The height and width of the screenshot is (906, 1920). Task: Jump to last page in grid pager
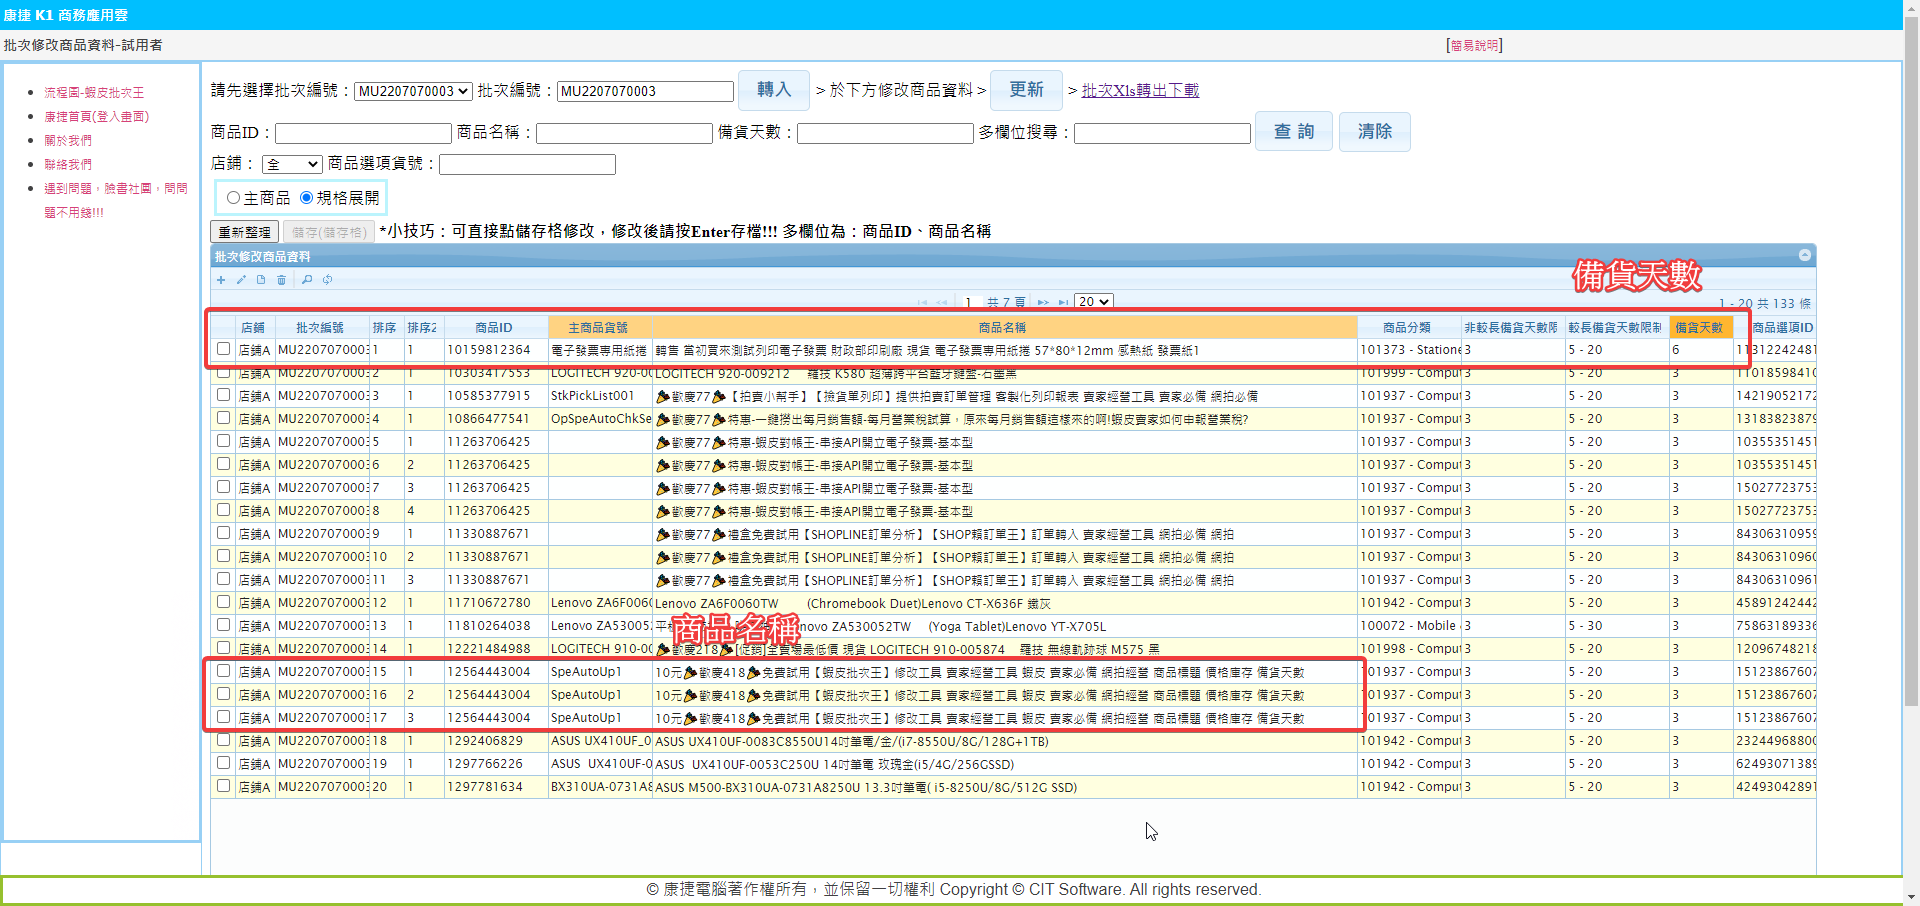[1063, 302]
